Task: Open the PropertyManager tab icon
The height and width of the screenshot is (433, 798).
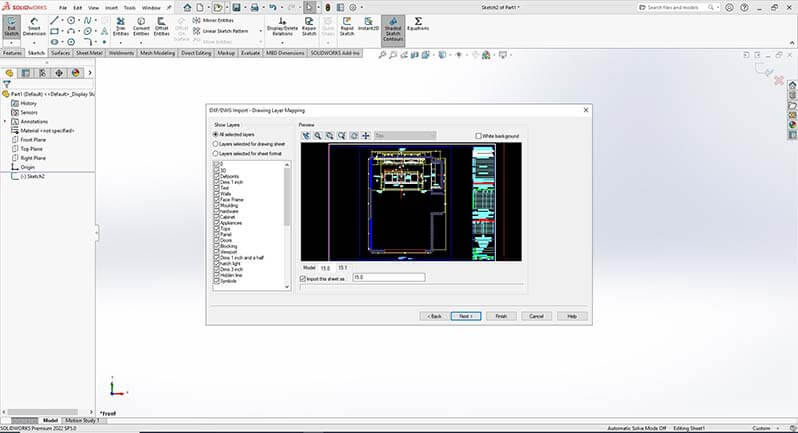Action: tap(25, 73)
